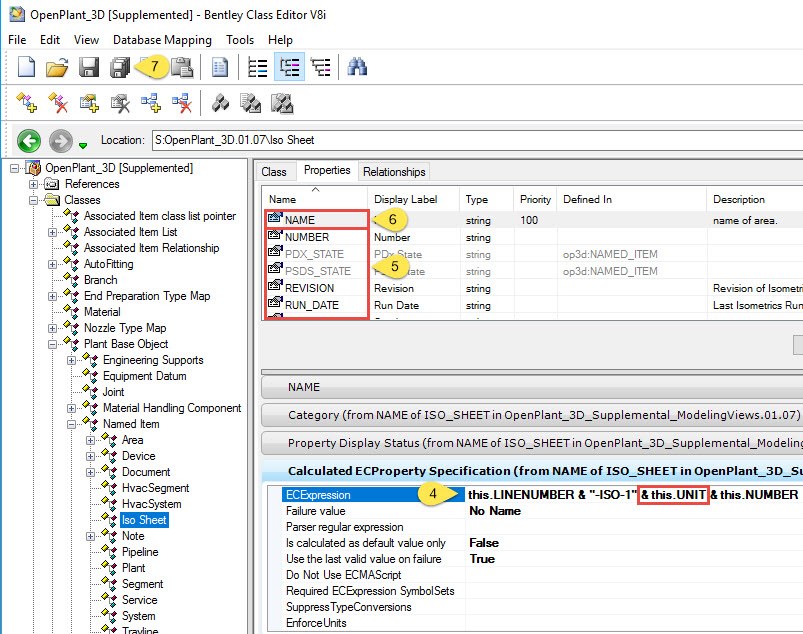The height and width of the screenshot is (634, 803).
Task: Click the NAME property row icon
Action: 275,218
